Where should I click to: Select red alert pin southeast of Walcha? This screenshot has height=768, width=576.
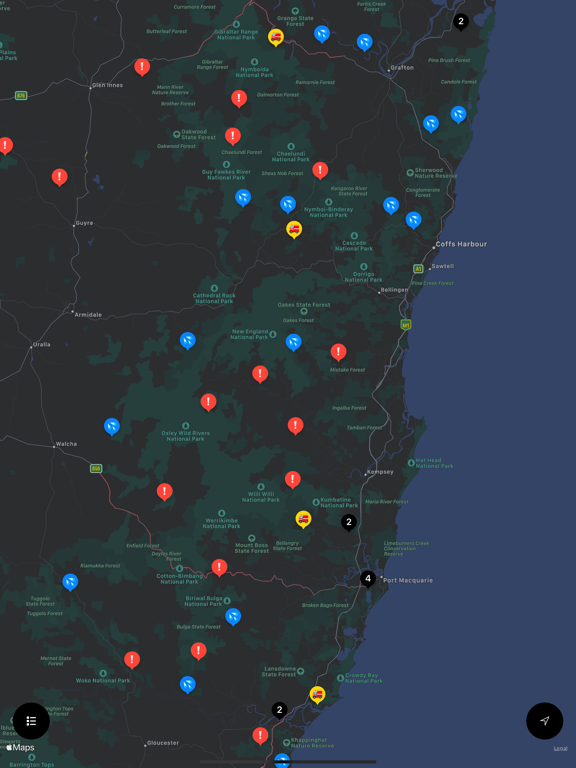coord(165,492)
